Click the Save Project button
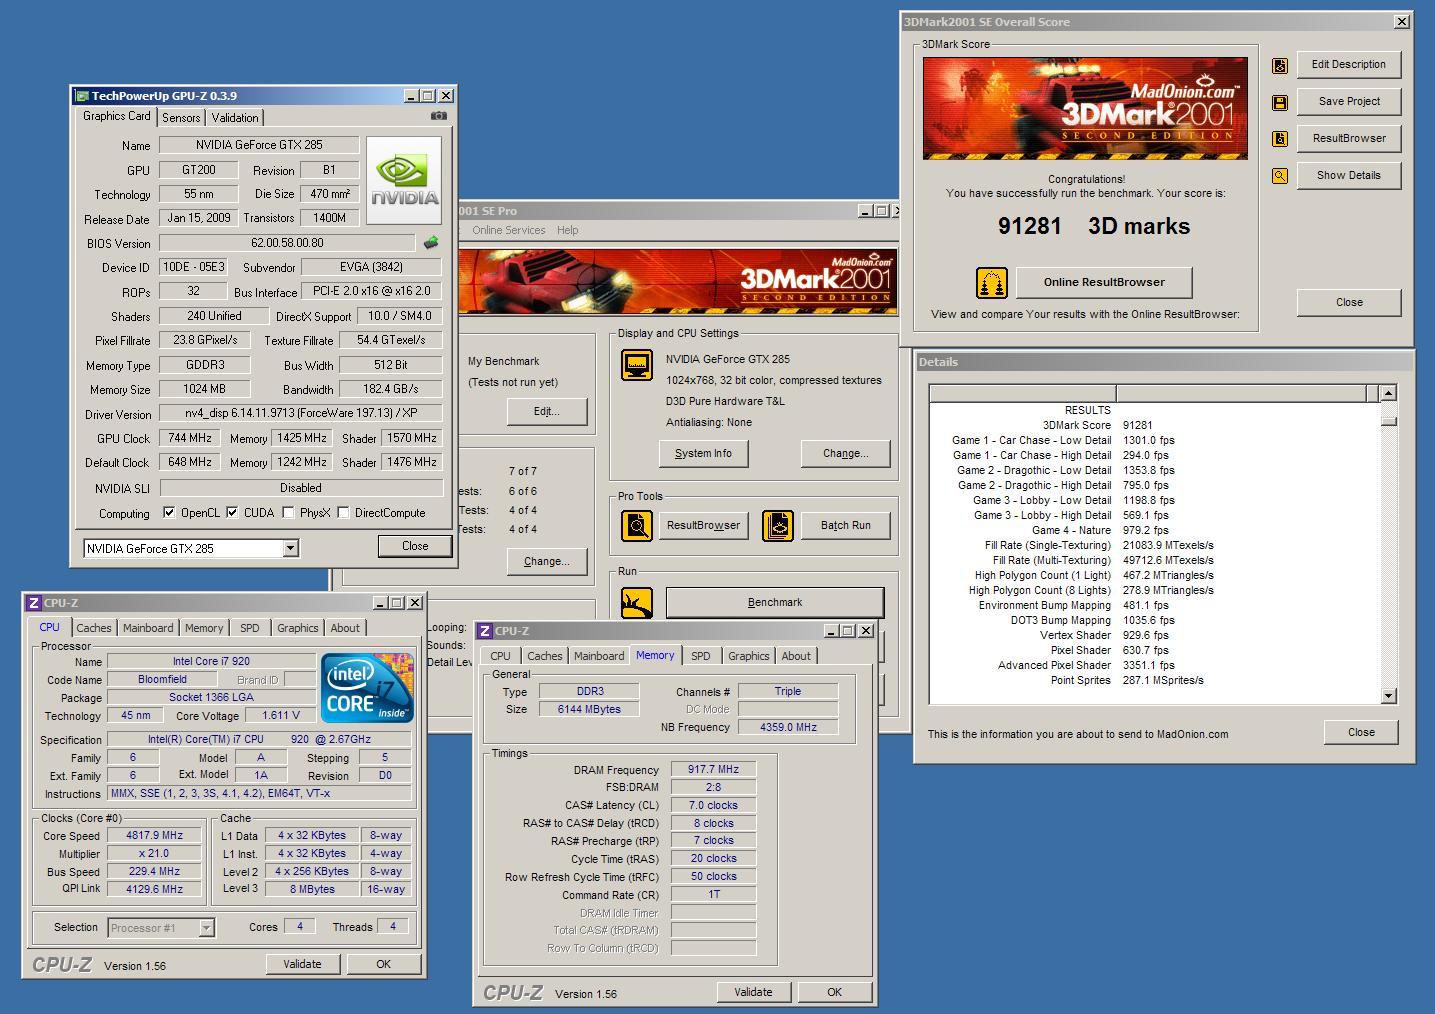This screenshot has width=1435, height=1014. (x=1349, y=101)
